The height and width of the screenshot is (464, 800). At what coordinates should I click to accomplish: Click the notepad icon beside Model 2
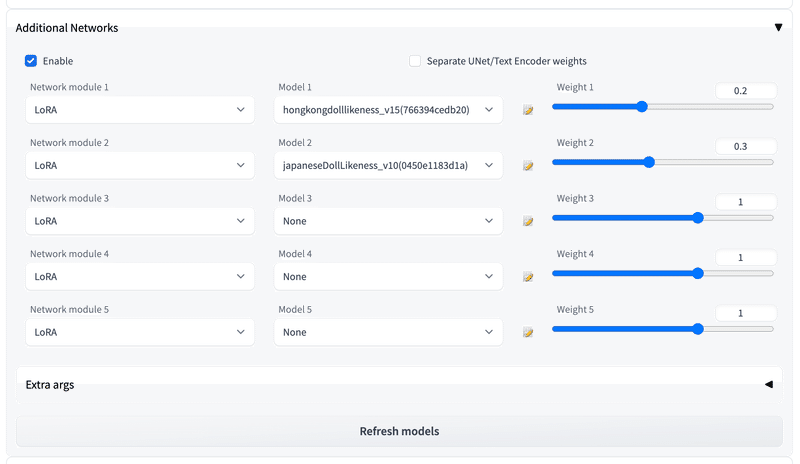(x=528, y=166)
